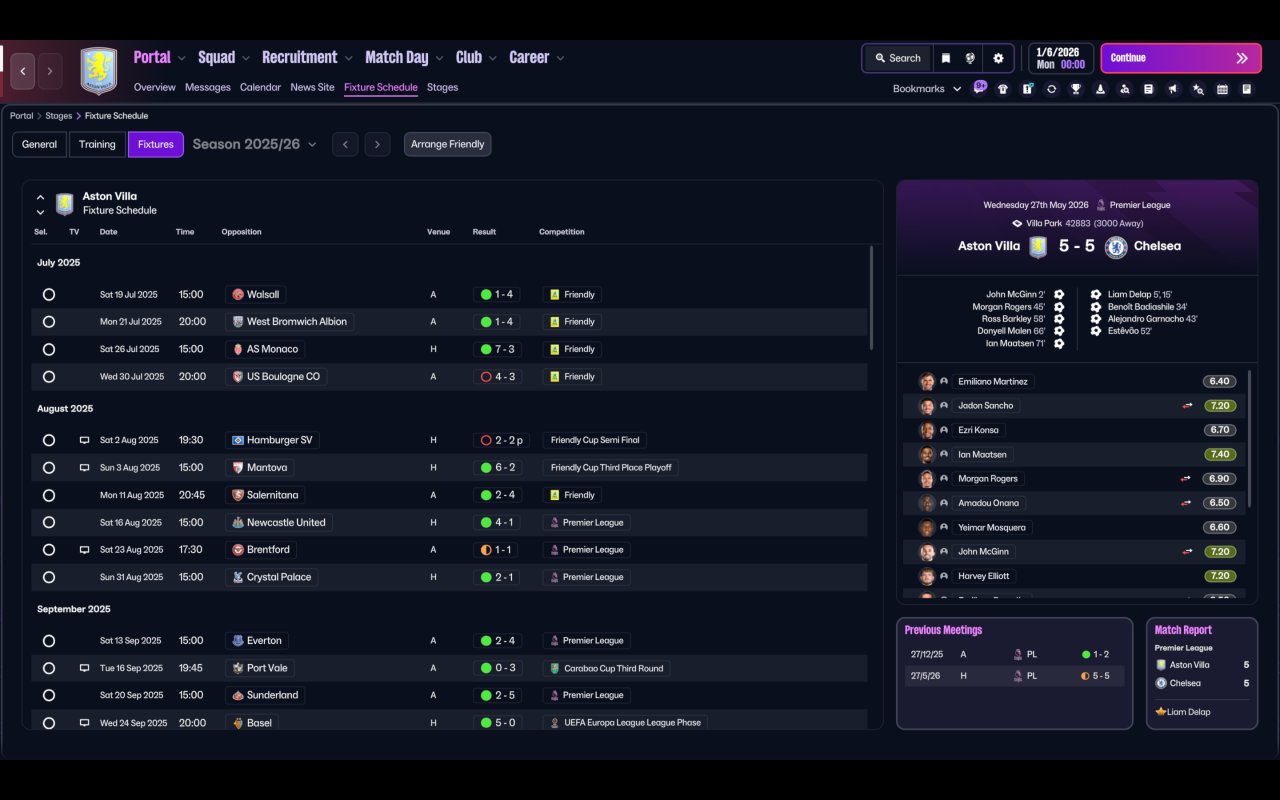The width and height of the screenshot is (1280, 800).
Task: Click the Continue button
Action: [x=1180, y=58]
